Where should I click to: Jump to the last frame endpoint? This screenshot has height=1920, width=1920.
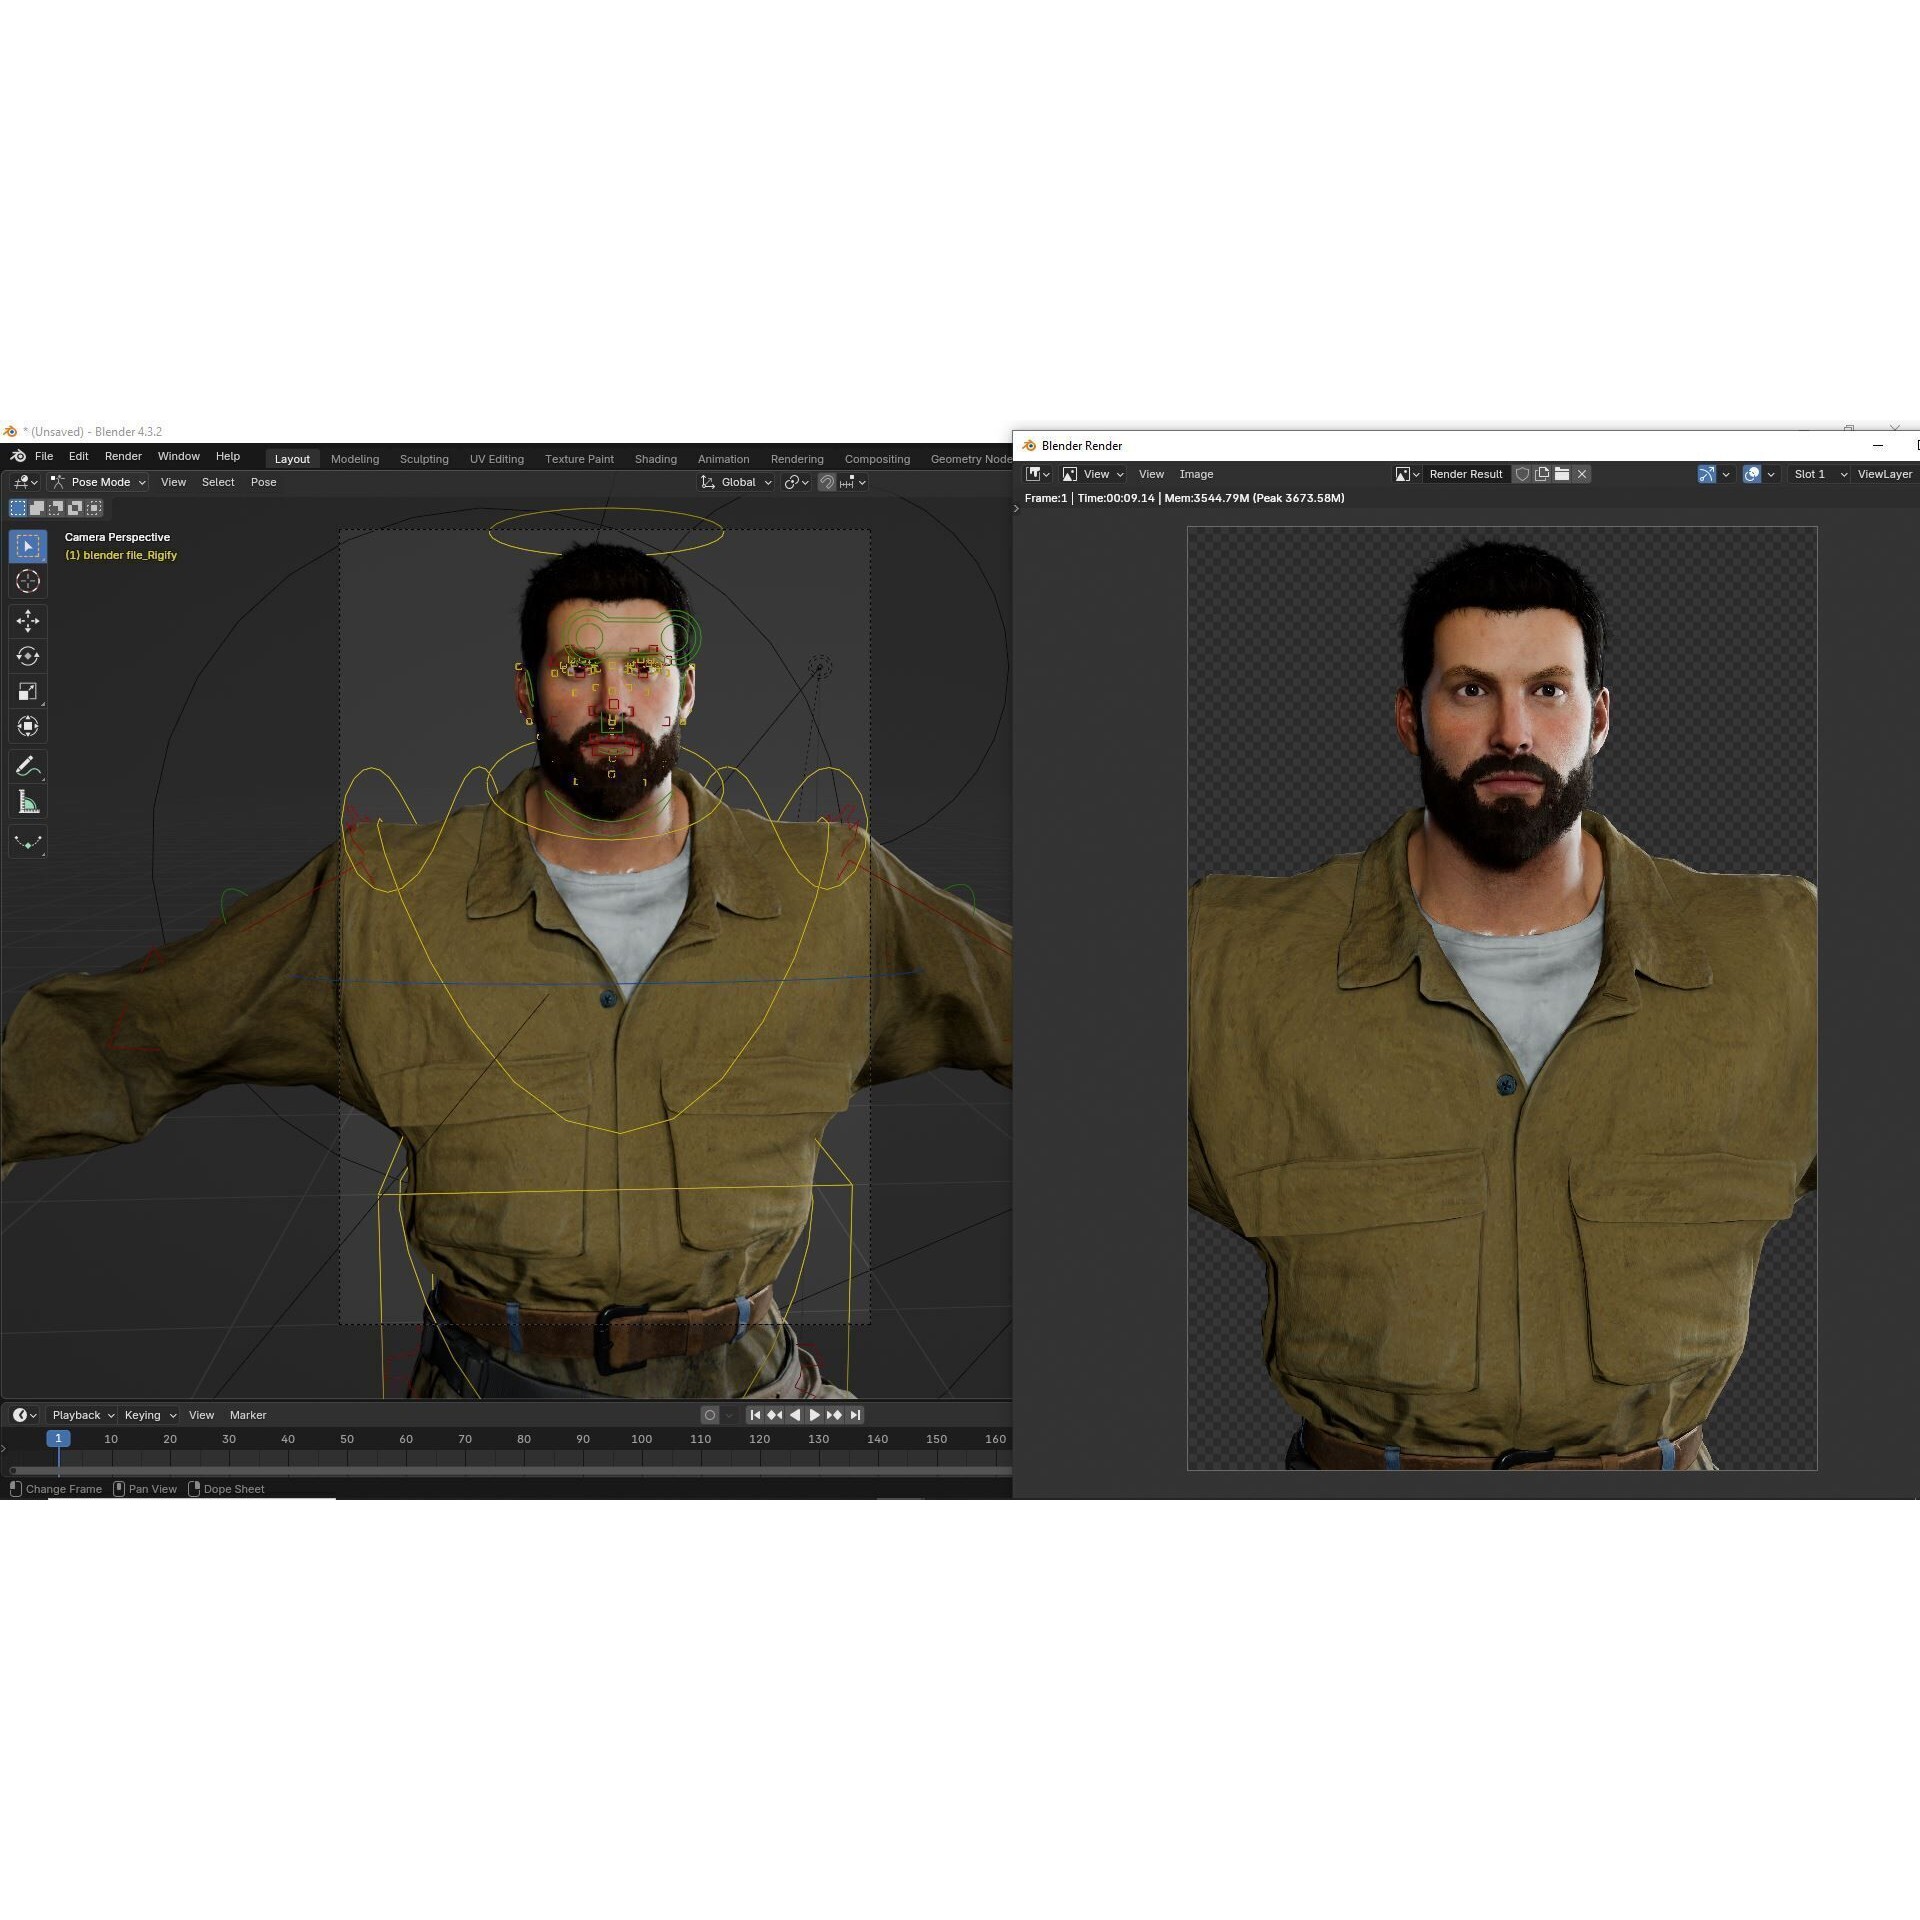coord(854,1415)
